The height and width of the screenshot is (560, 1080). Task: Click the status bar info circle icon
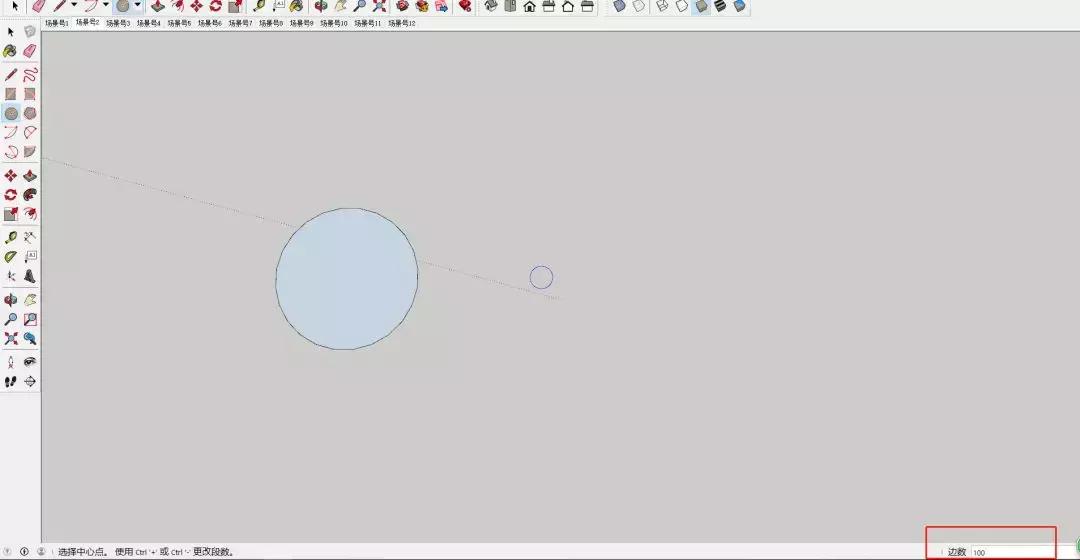pyautogui.click(x=24, y=552)
